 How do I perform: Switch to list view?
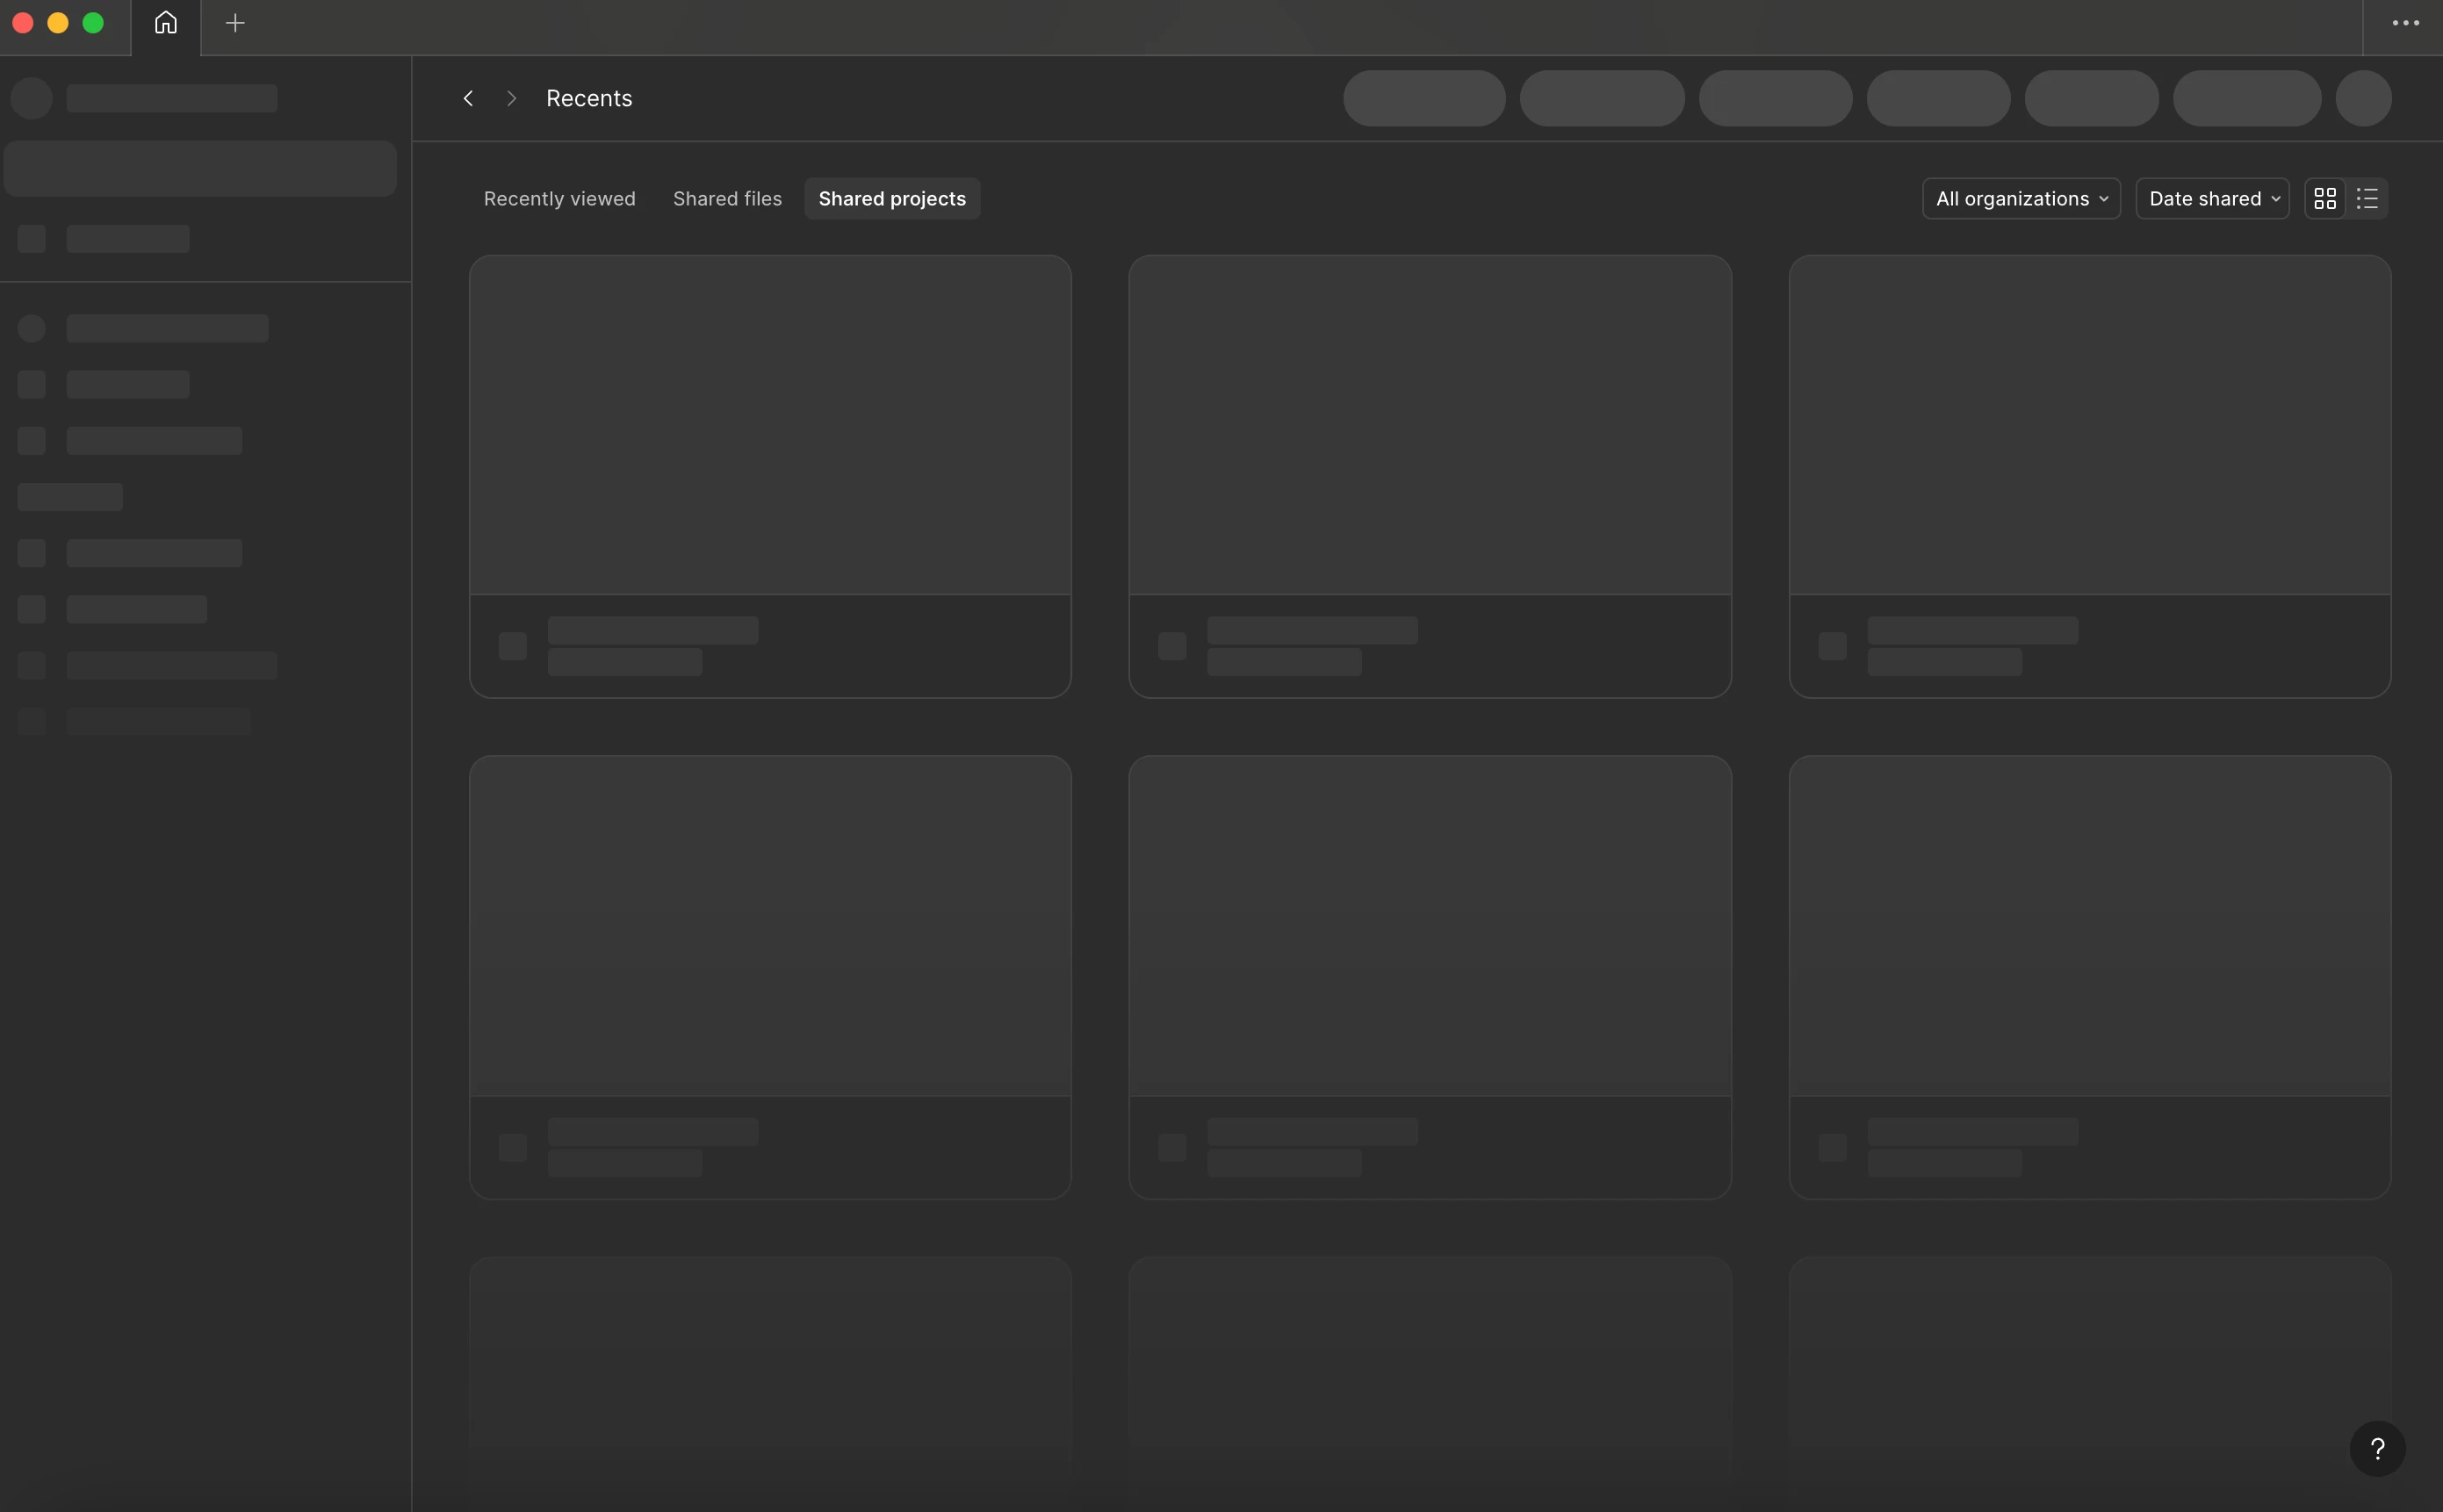tap(2367, 198)
